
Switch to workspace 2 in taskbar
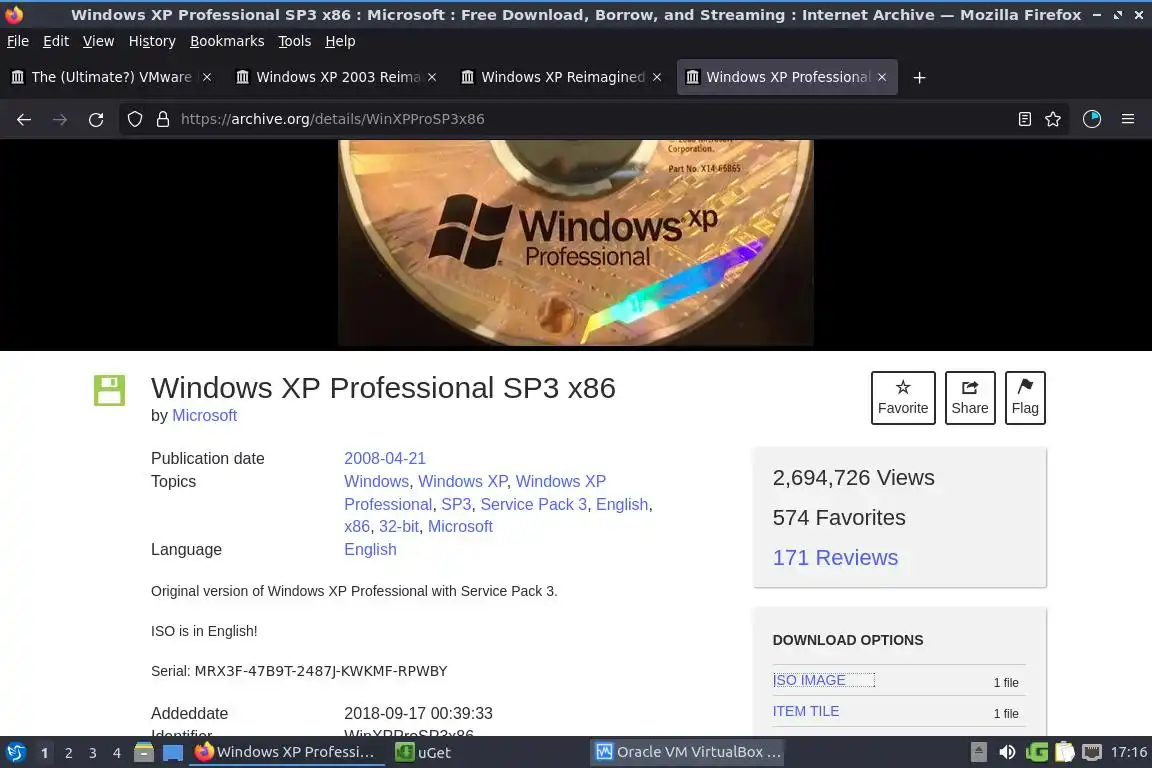point(69,753)
